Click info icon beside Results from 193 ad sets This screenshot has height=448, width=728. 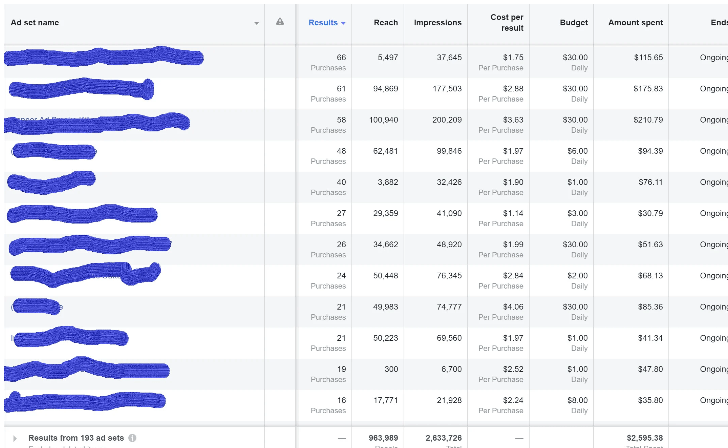[x=132, y=438]
